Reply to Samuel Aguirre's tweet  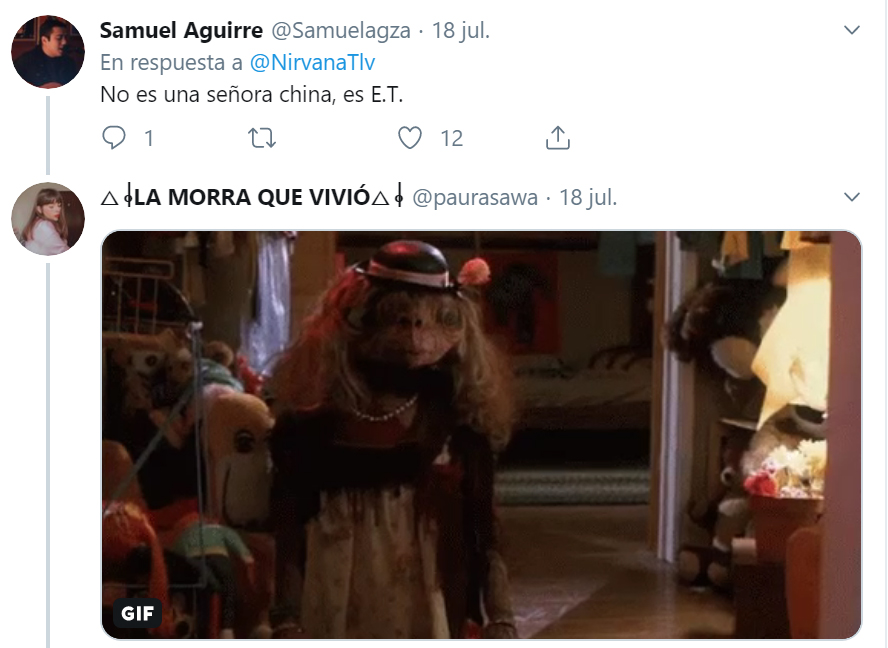coord(114,138)
